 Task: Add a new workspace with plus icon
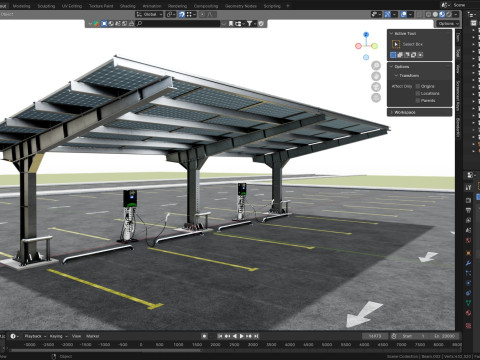[288, 6]
